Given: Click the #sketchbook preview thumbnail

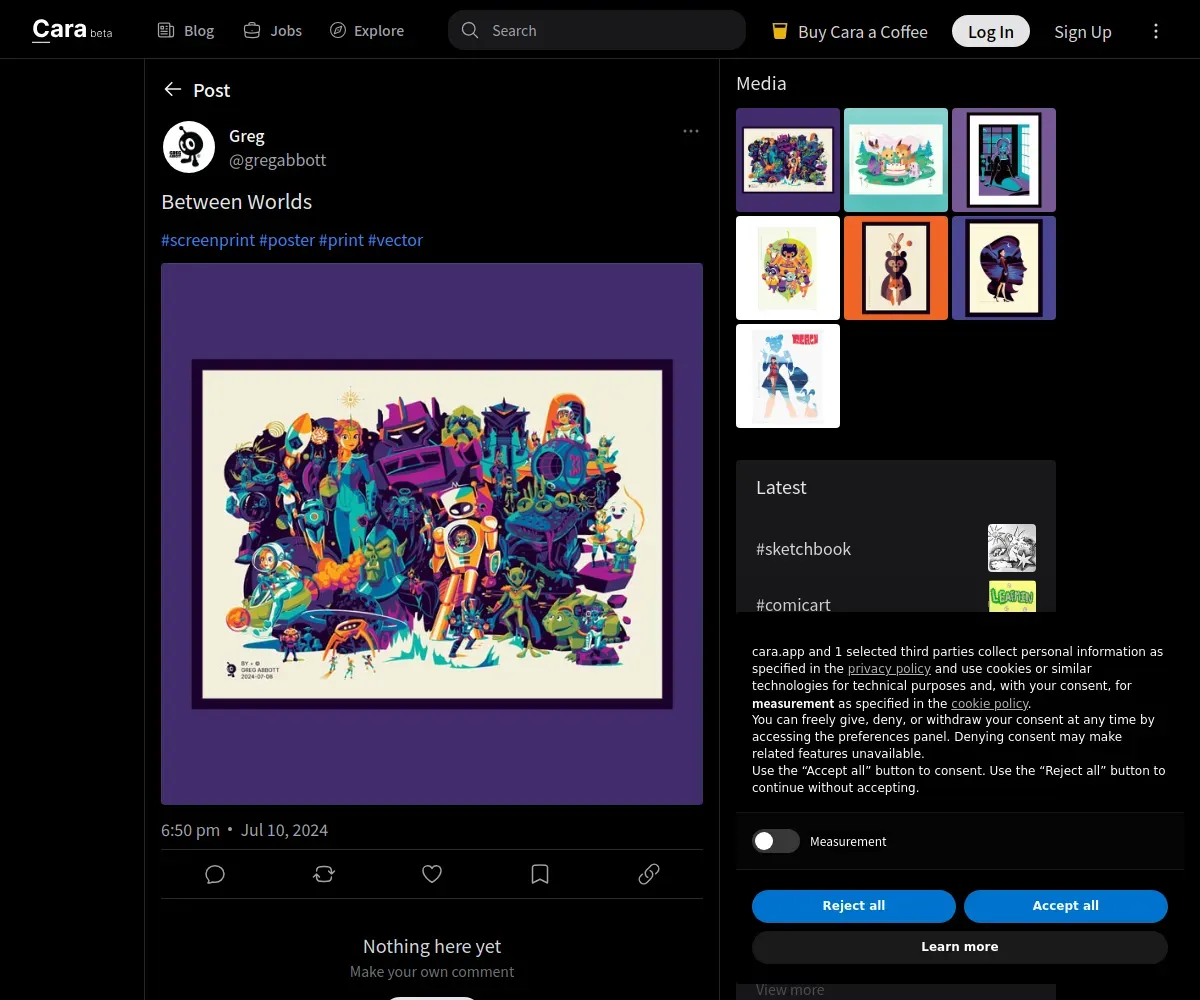Looking at the screenshot, I should (1012, 548).
